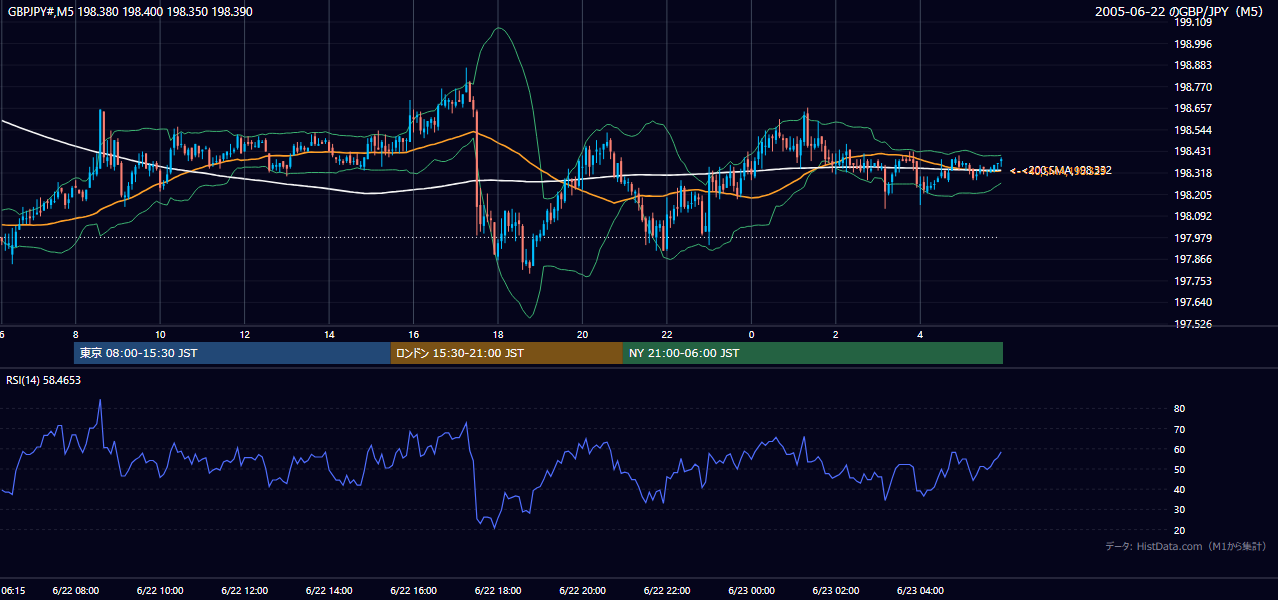This screenshot has width=1278, height=600.
Task: Click the 198.092 price axis label
Action: tap(1192, 216)
